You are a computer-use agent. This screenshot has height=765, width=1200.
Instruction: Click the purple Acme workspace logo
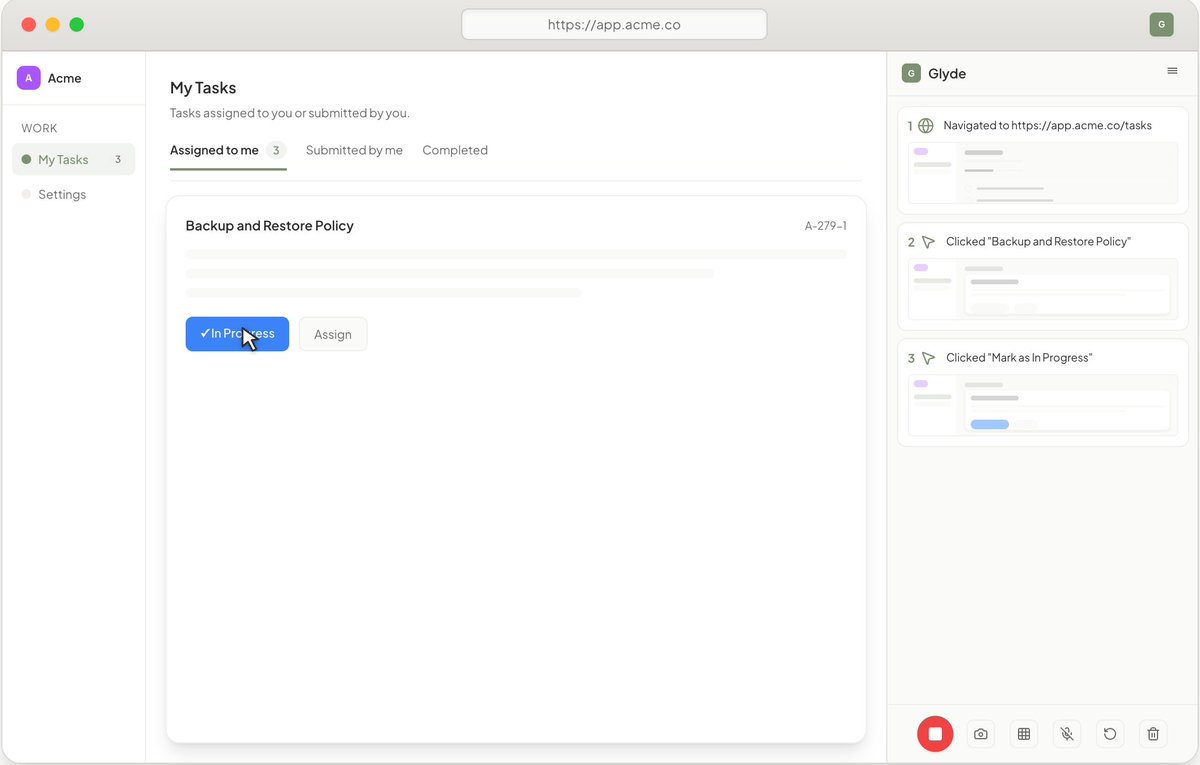pyautogui.click(x=28, y=78)
